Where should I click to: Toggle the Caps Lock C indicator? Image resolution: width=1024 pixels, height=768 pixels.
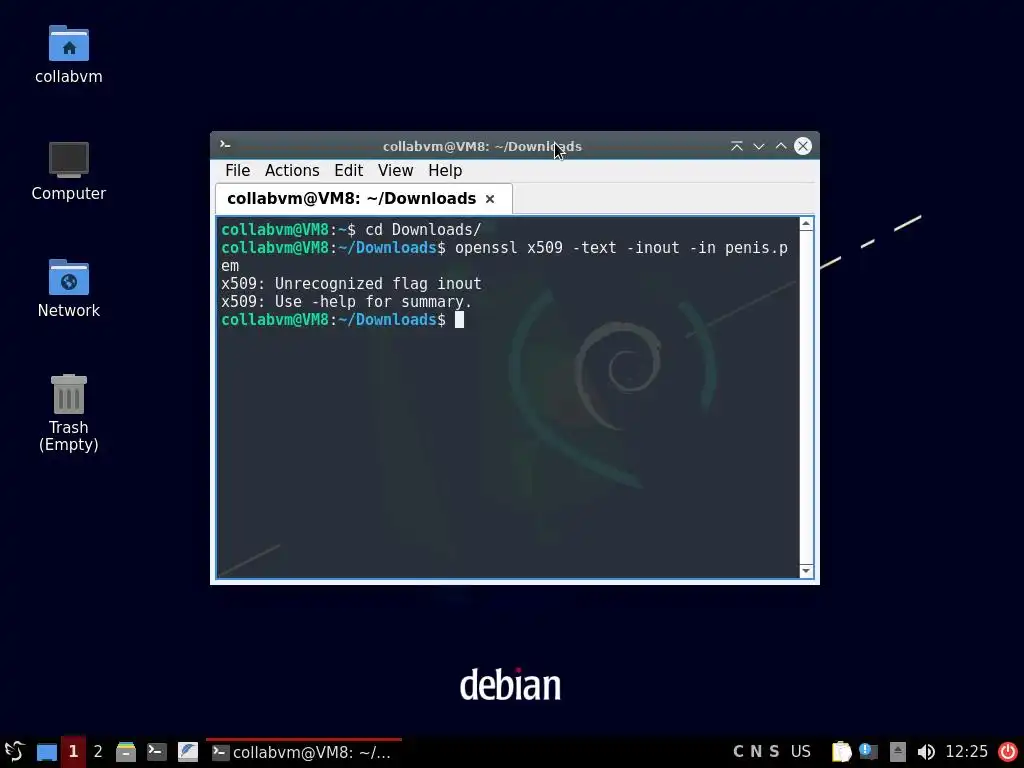point(738,752)
